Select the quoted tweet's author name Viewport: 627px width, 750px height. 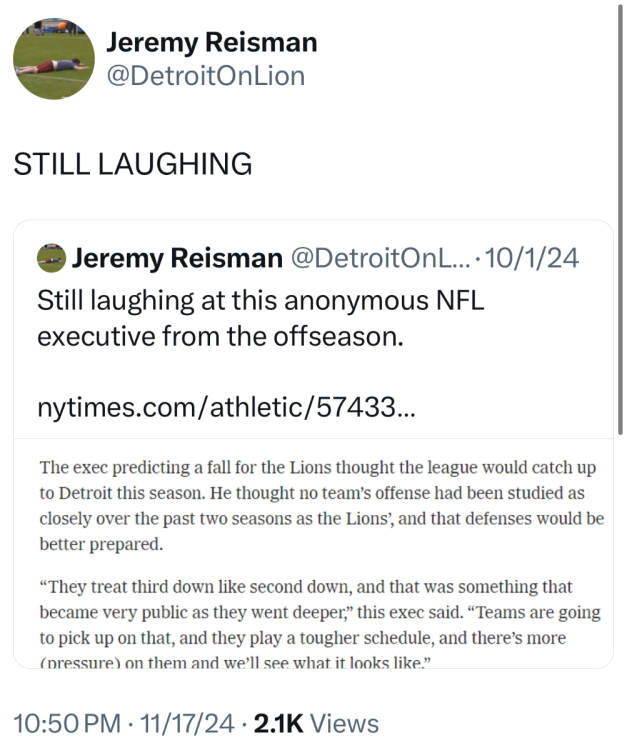click(x=177, y=259)
